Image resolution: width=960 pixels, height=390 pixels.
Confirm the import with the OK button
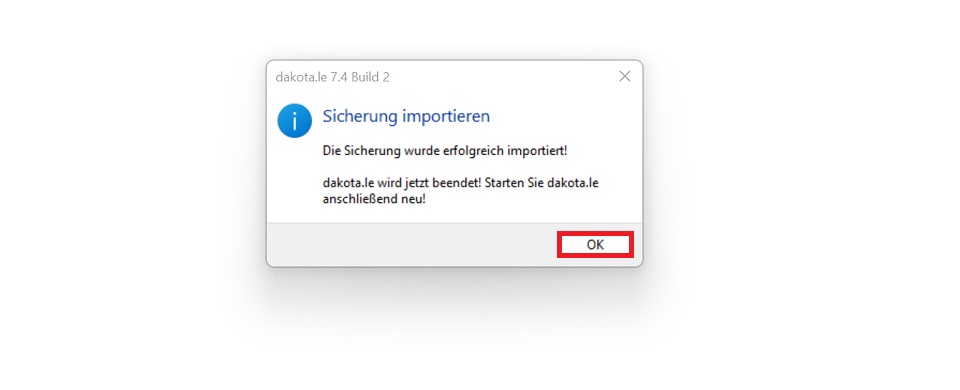[x=595, y=244]
